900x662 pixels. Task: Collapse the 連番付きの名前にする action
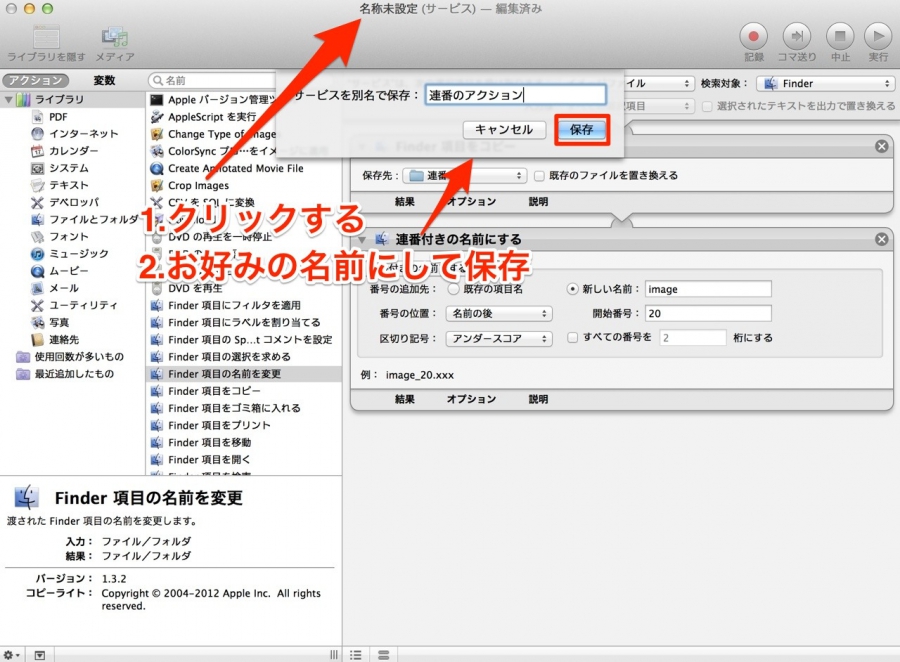(362, 239)
